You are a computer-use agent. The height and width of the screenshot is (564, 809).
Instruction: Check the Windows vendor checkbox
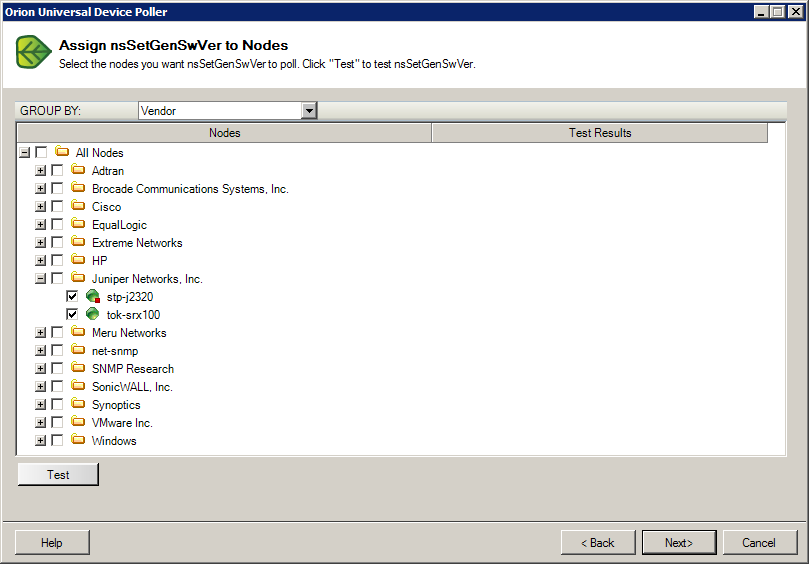(x=57, y=441)
